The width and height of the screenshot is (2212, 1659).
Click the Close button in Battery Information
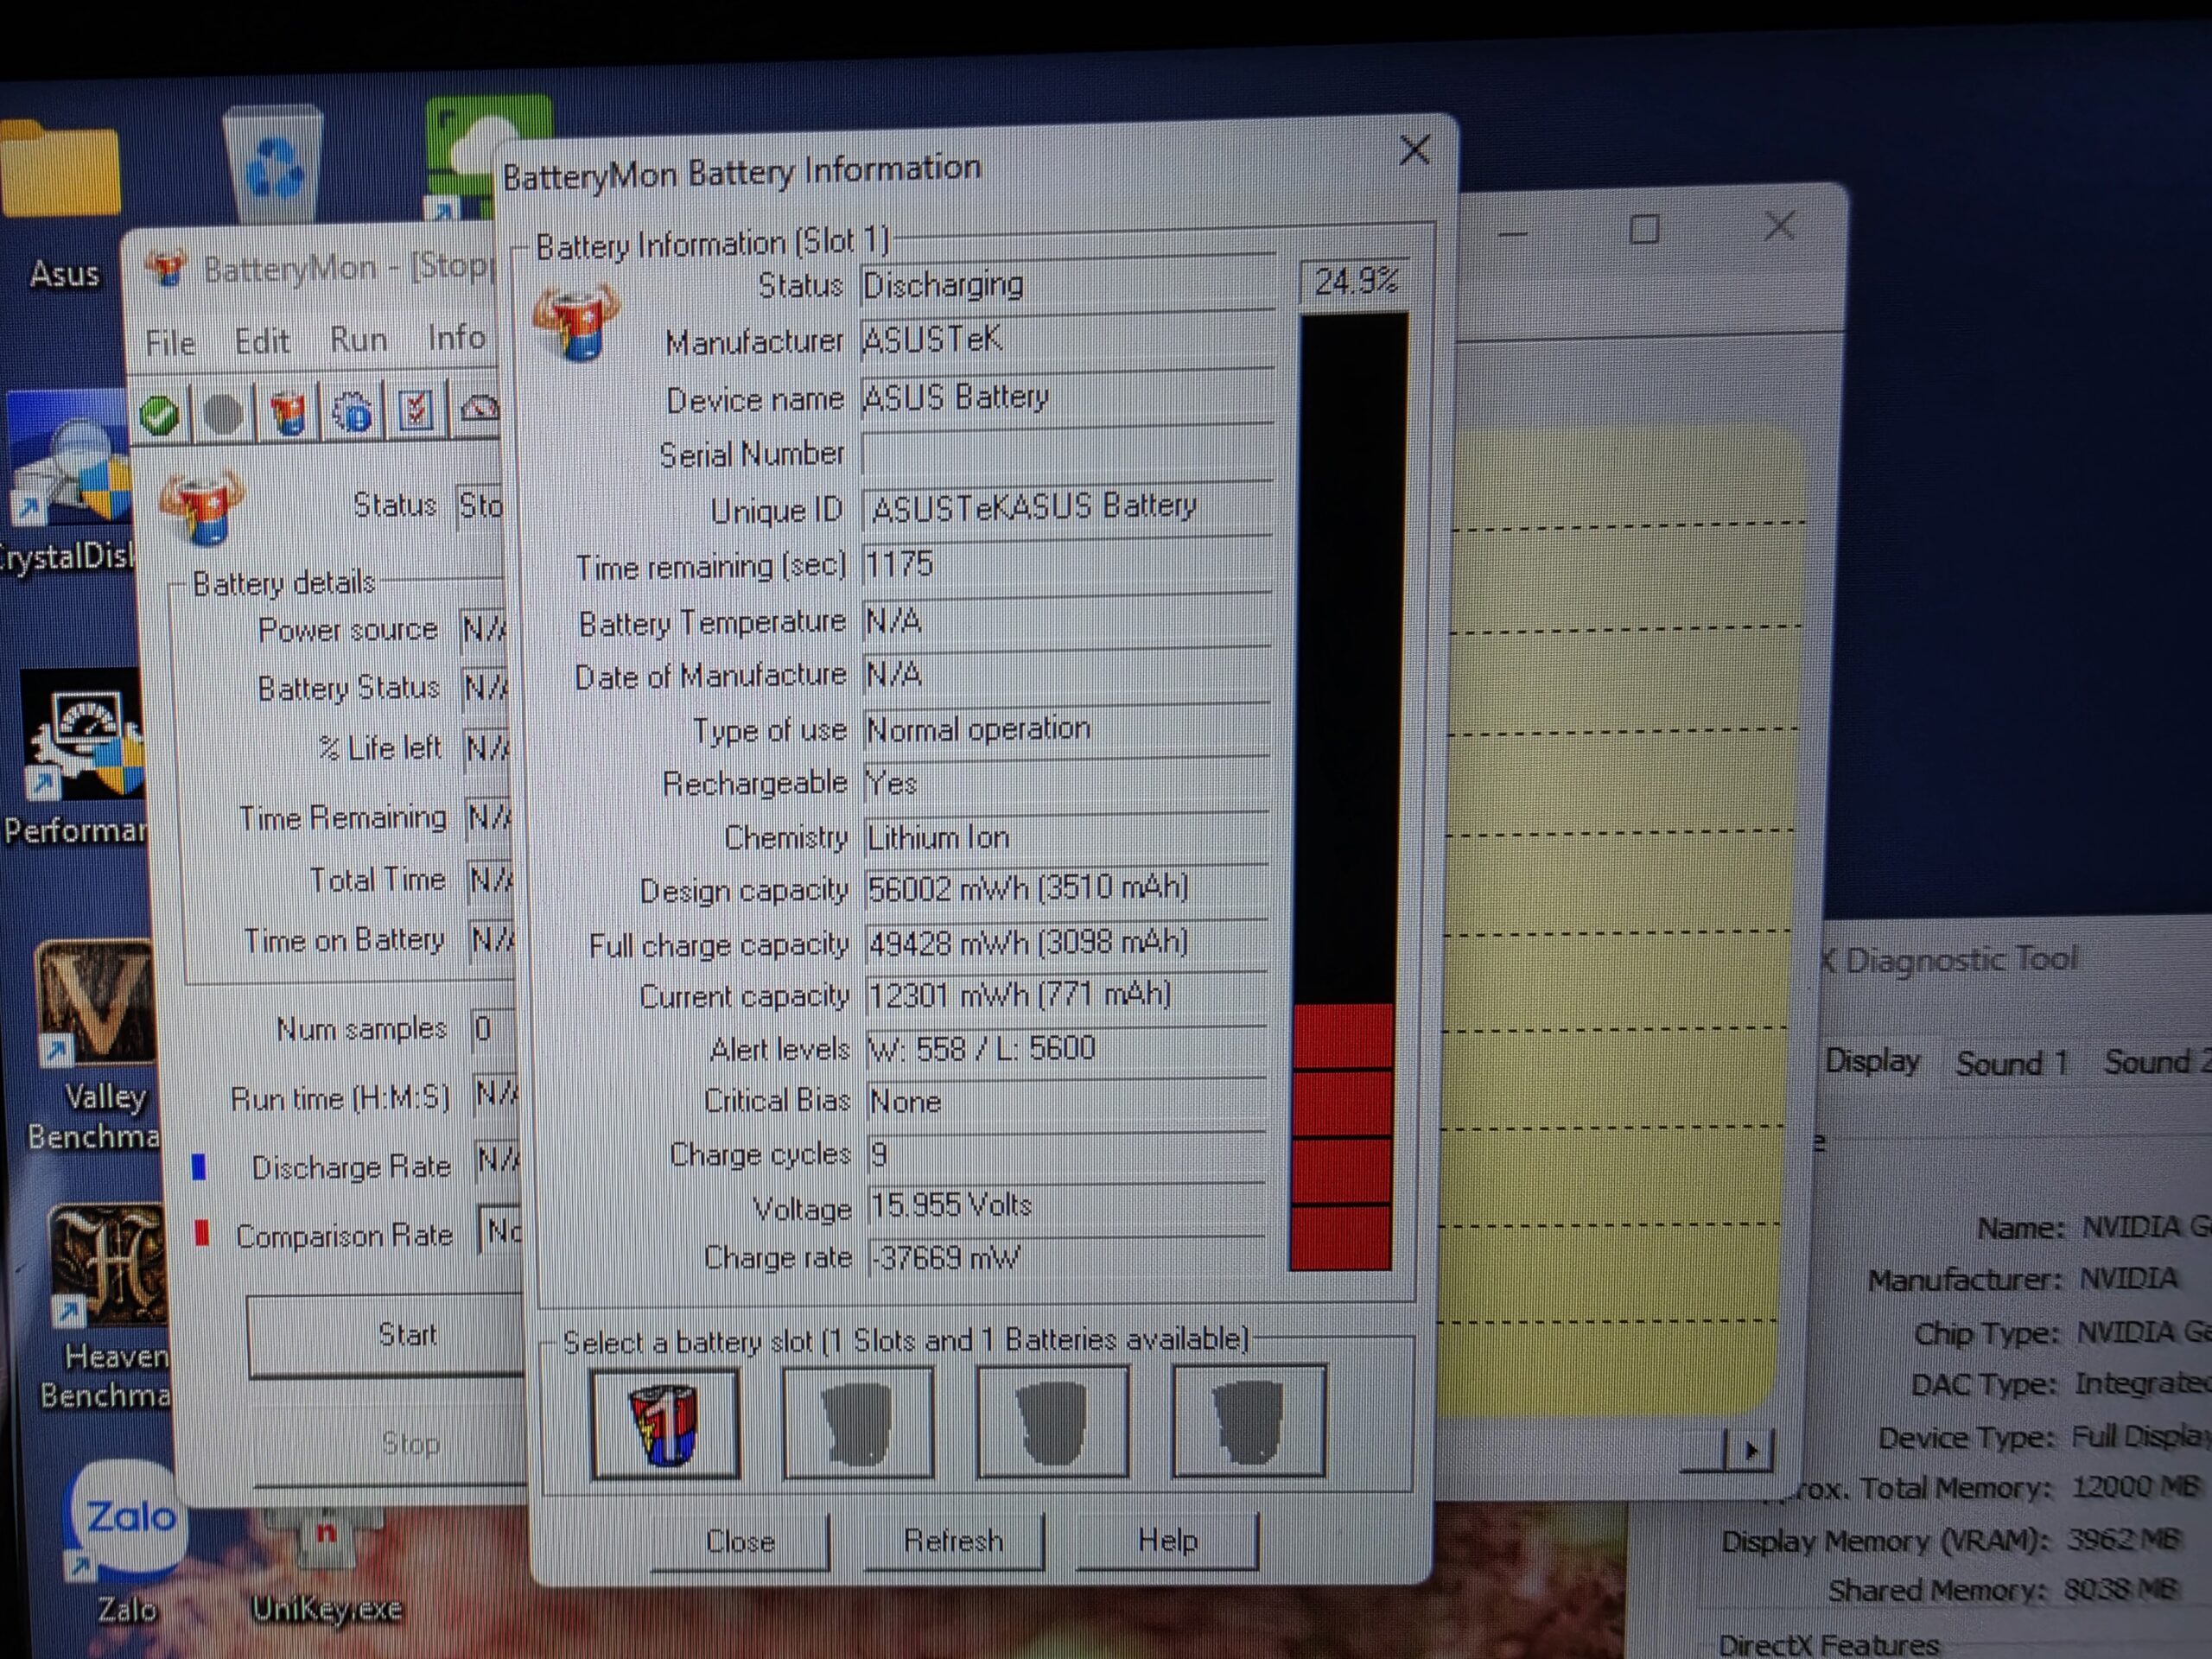[740, 1541]
